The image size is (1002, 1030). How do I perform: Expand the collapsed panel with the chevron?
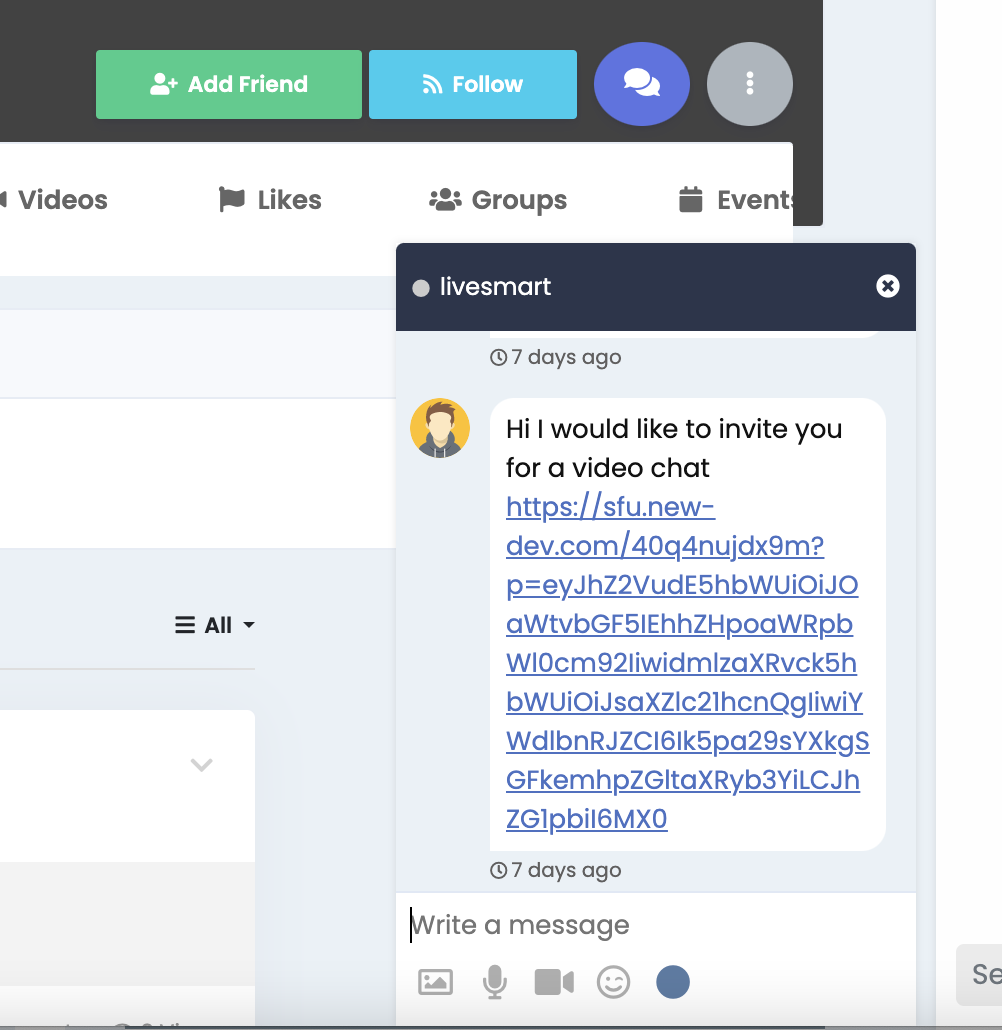[x=201, y=764]
